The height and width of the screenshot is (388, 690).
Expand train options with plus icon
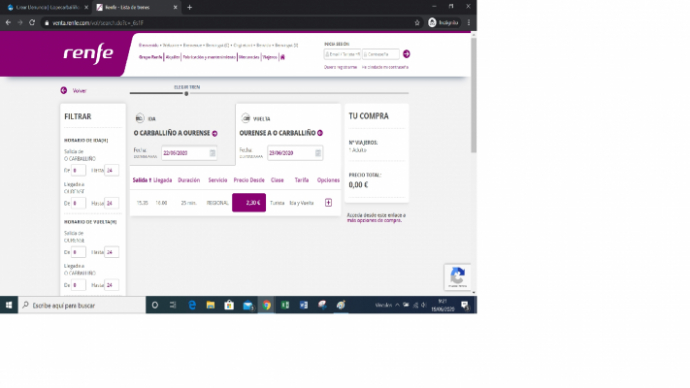point(328,202)
